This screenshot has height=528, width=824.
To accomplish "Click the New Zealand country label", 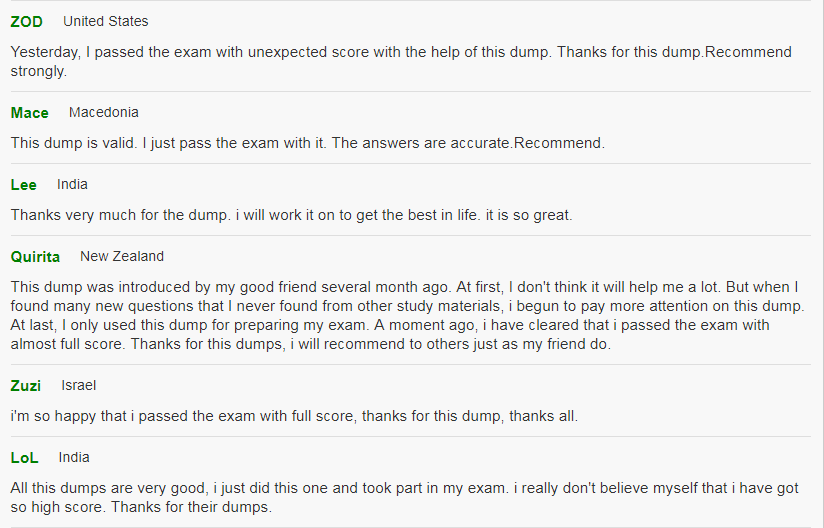I will click(122, 256).
